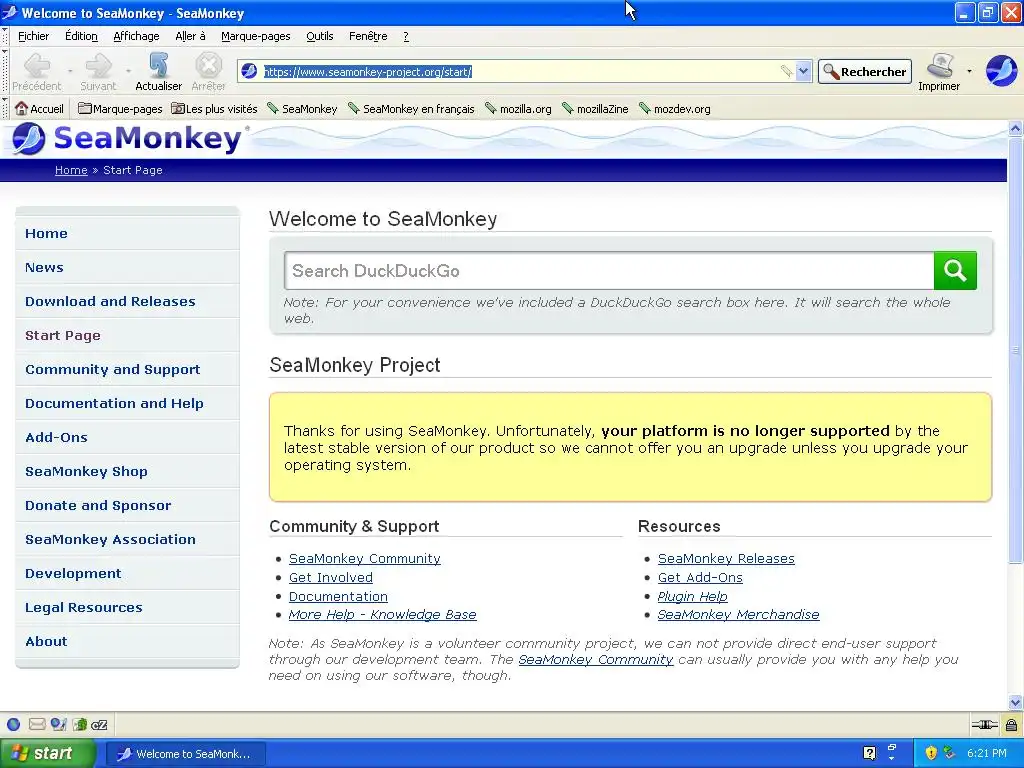Open the Fenêtre menu
Image resolution: width=1024 pixels, height=768 pixels.
coord(368,37)
